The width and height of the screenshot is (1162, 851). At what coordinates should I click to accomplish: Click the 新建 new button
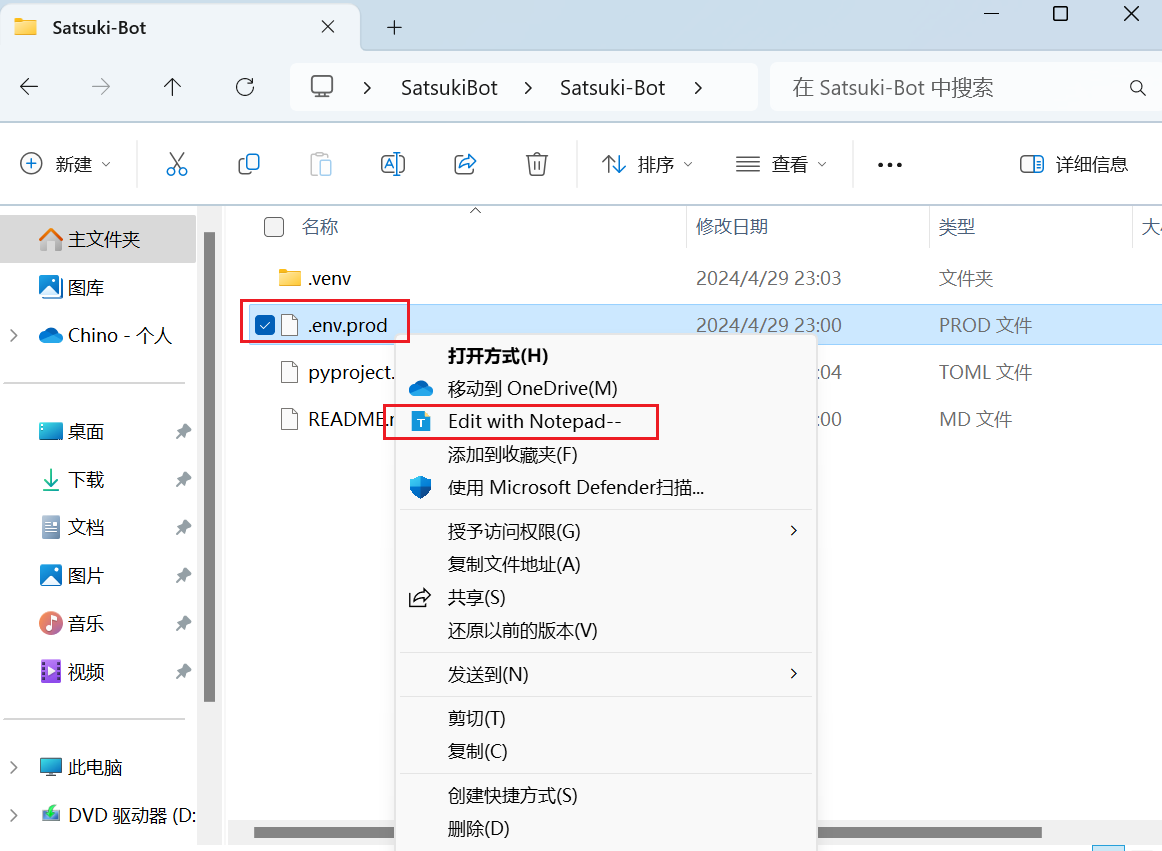tap(65, 164)
